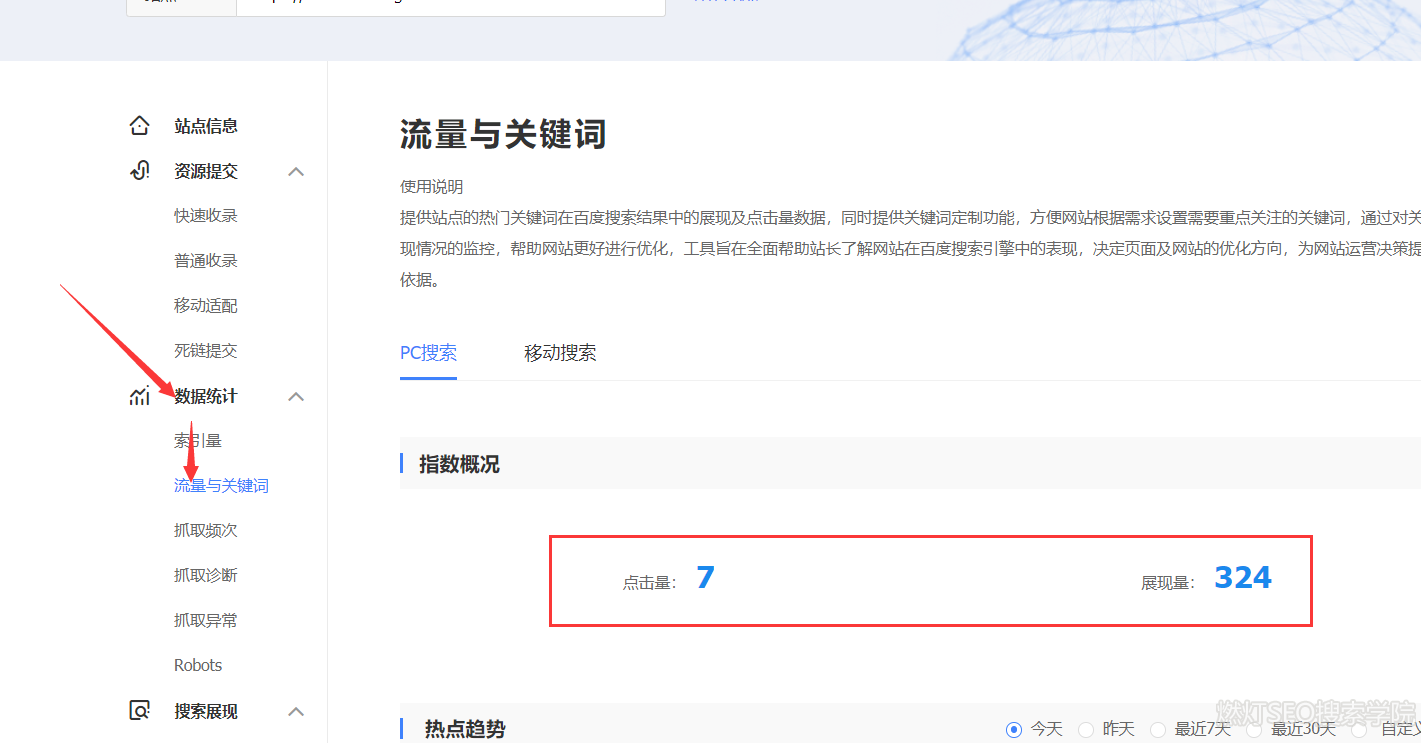Click the search icon beside 搜索展现
This screenshot has width=1421, height=743.
[x=140, y=711]
